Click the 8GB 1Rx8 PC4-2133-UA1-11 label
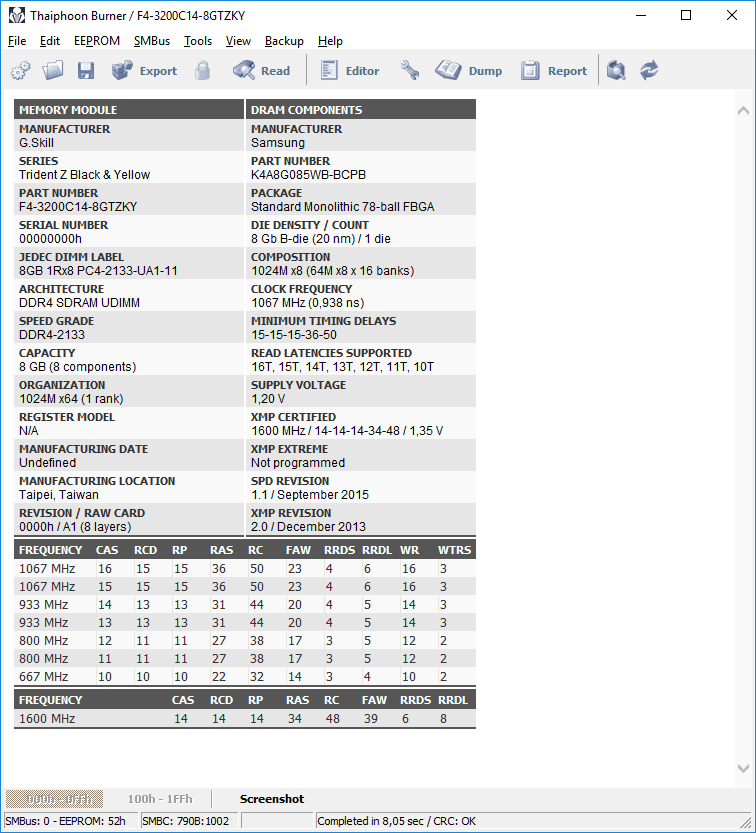This screenshot has height=833, width=756. coord(98,271)
